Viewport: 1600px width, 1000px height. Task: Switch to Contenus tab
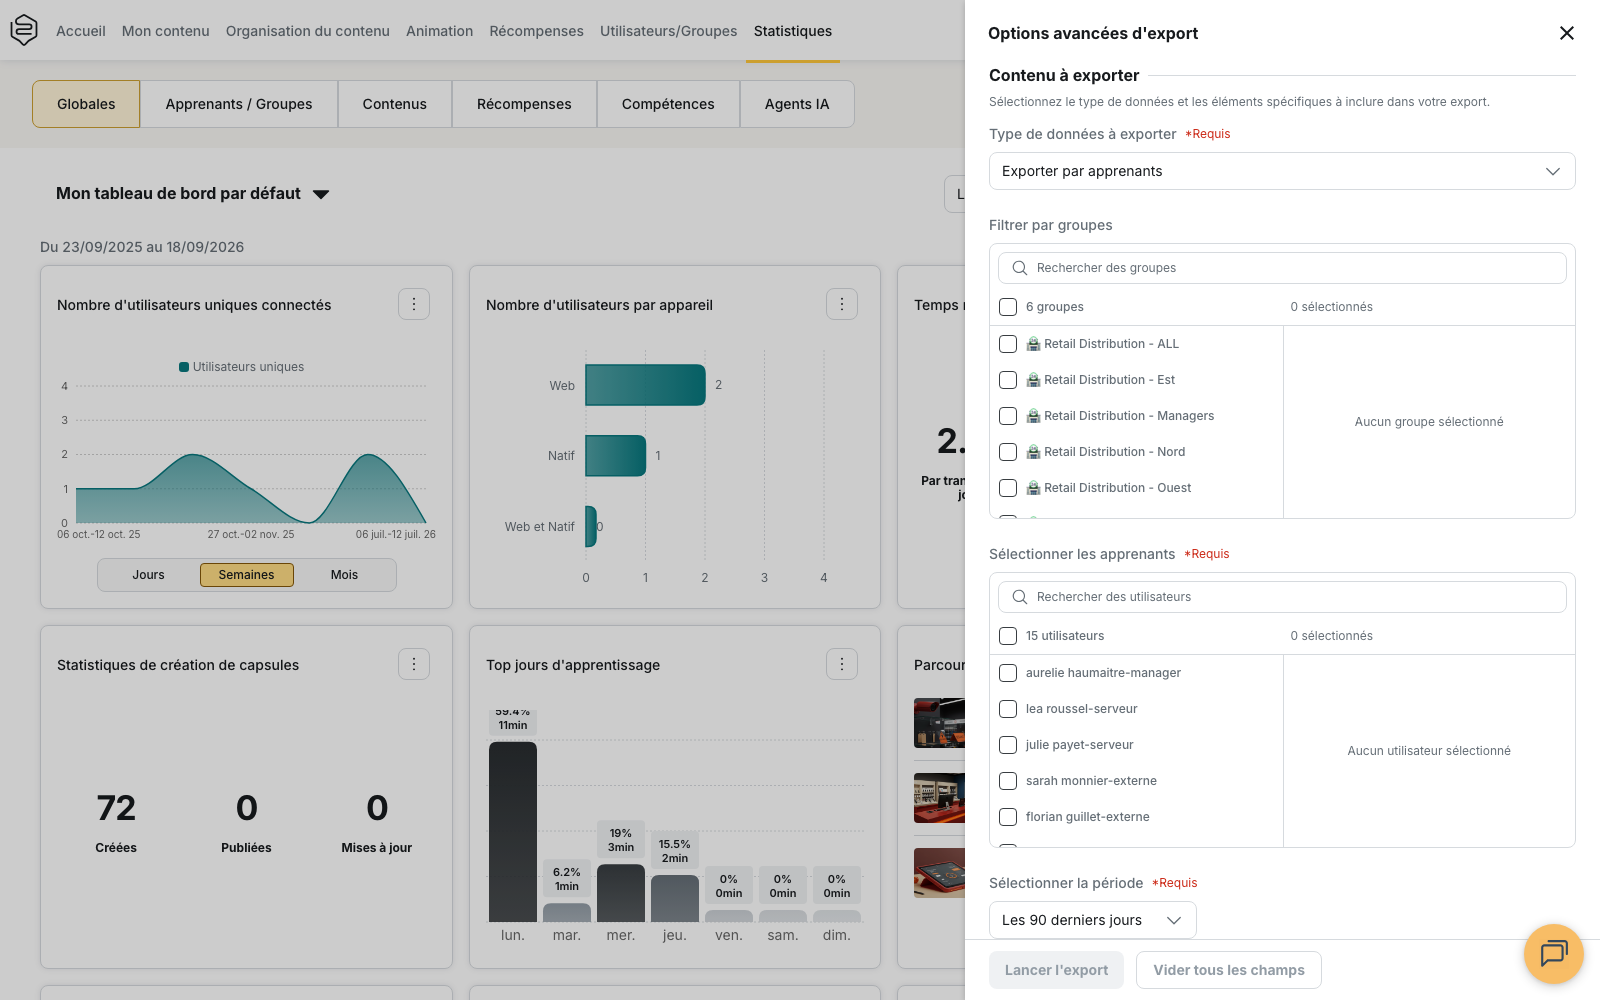[395, 104]
